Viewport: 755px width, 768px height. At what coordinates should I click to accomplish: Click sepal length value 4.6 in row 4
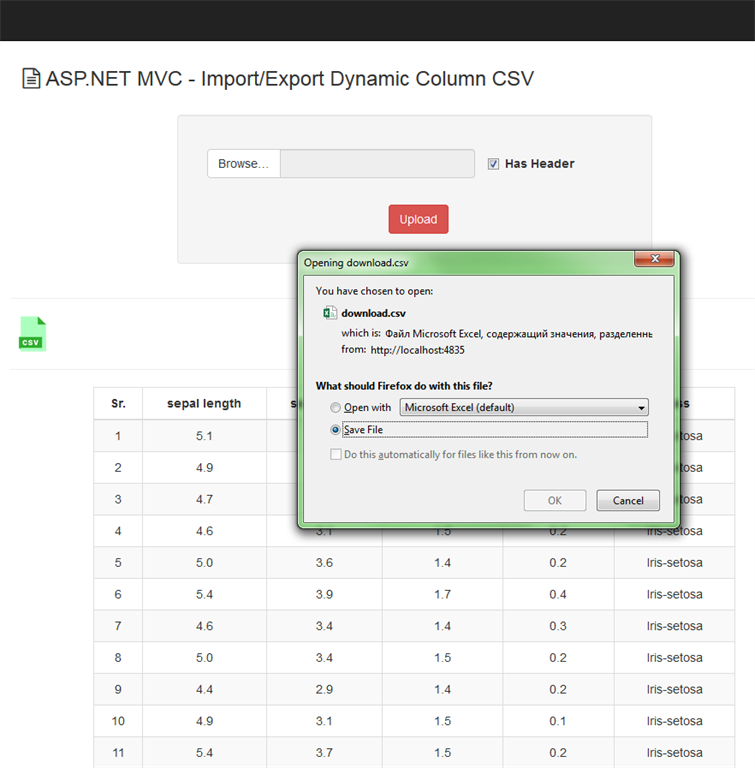tap(204, 531)
